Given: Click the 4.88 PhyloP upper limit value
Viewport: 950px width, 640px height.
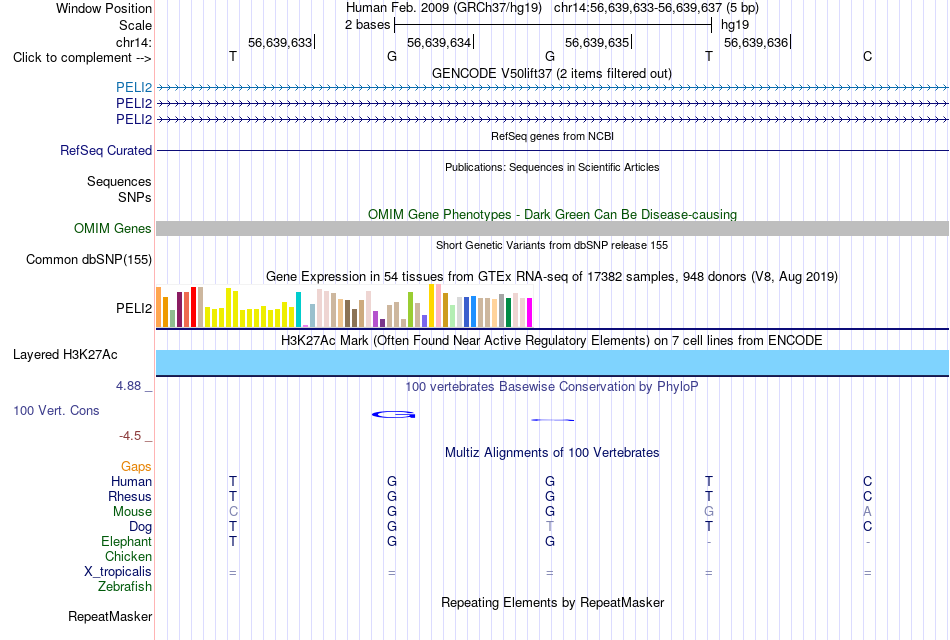Looking at the screenshot, I should click(x=128, y=386).
